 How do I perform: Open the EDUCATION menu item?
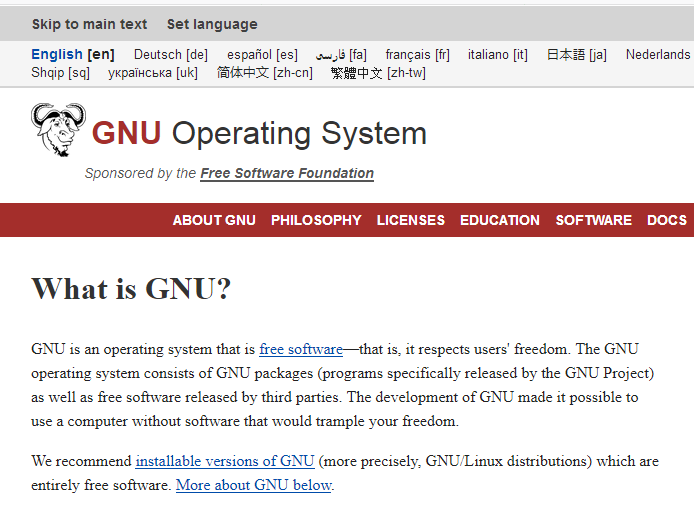[500, 220]
